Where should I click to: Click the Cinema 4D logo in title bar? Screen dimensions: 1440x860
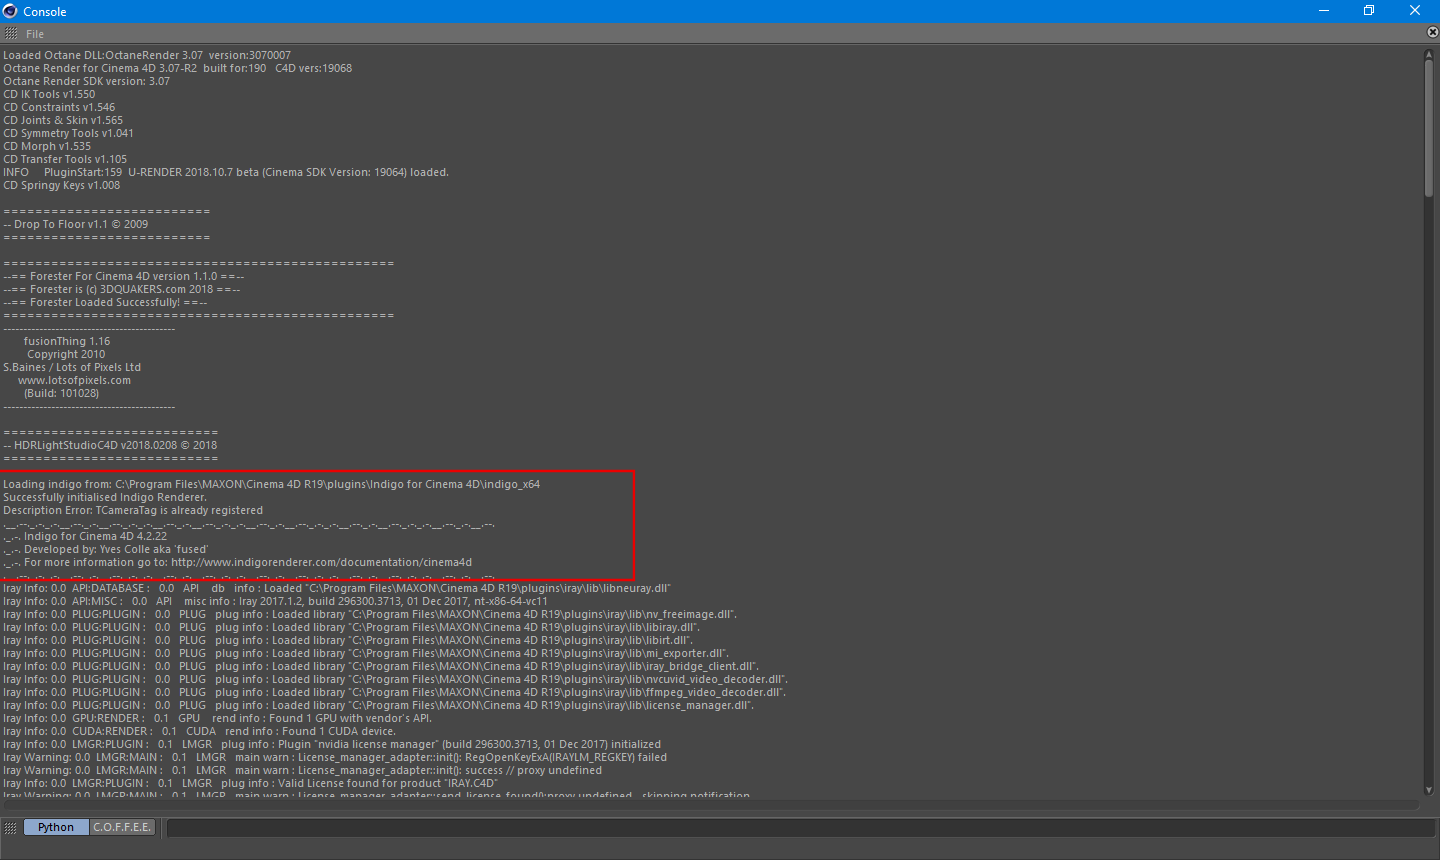click(x=10, y=11)
